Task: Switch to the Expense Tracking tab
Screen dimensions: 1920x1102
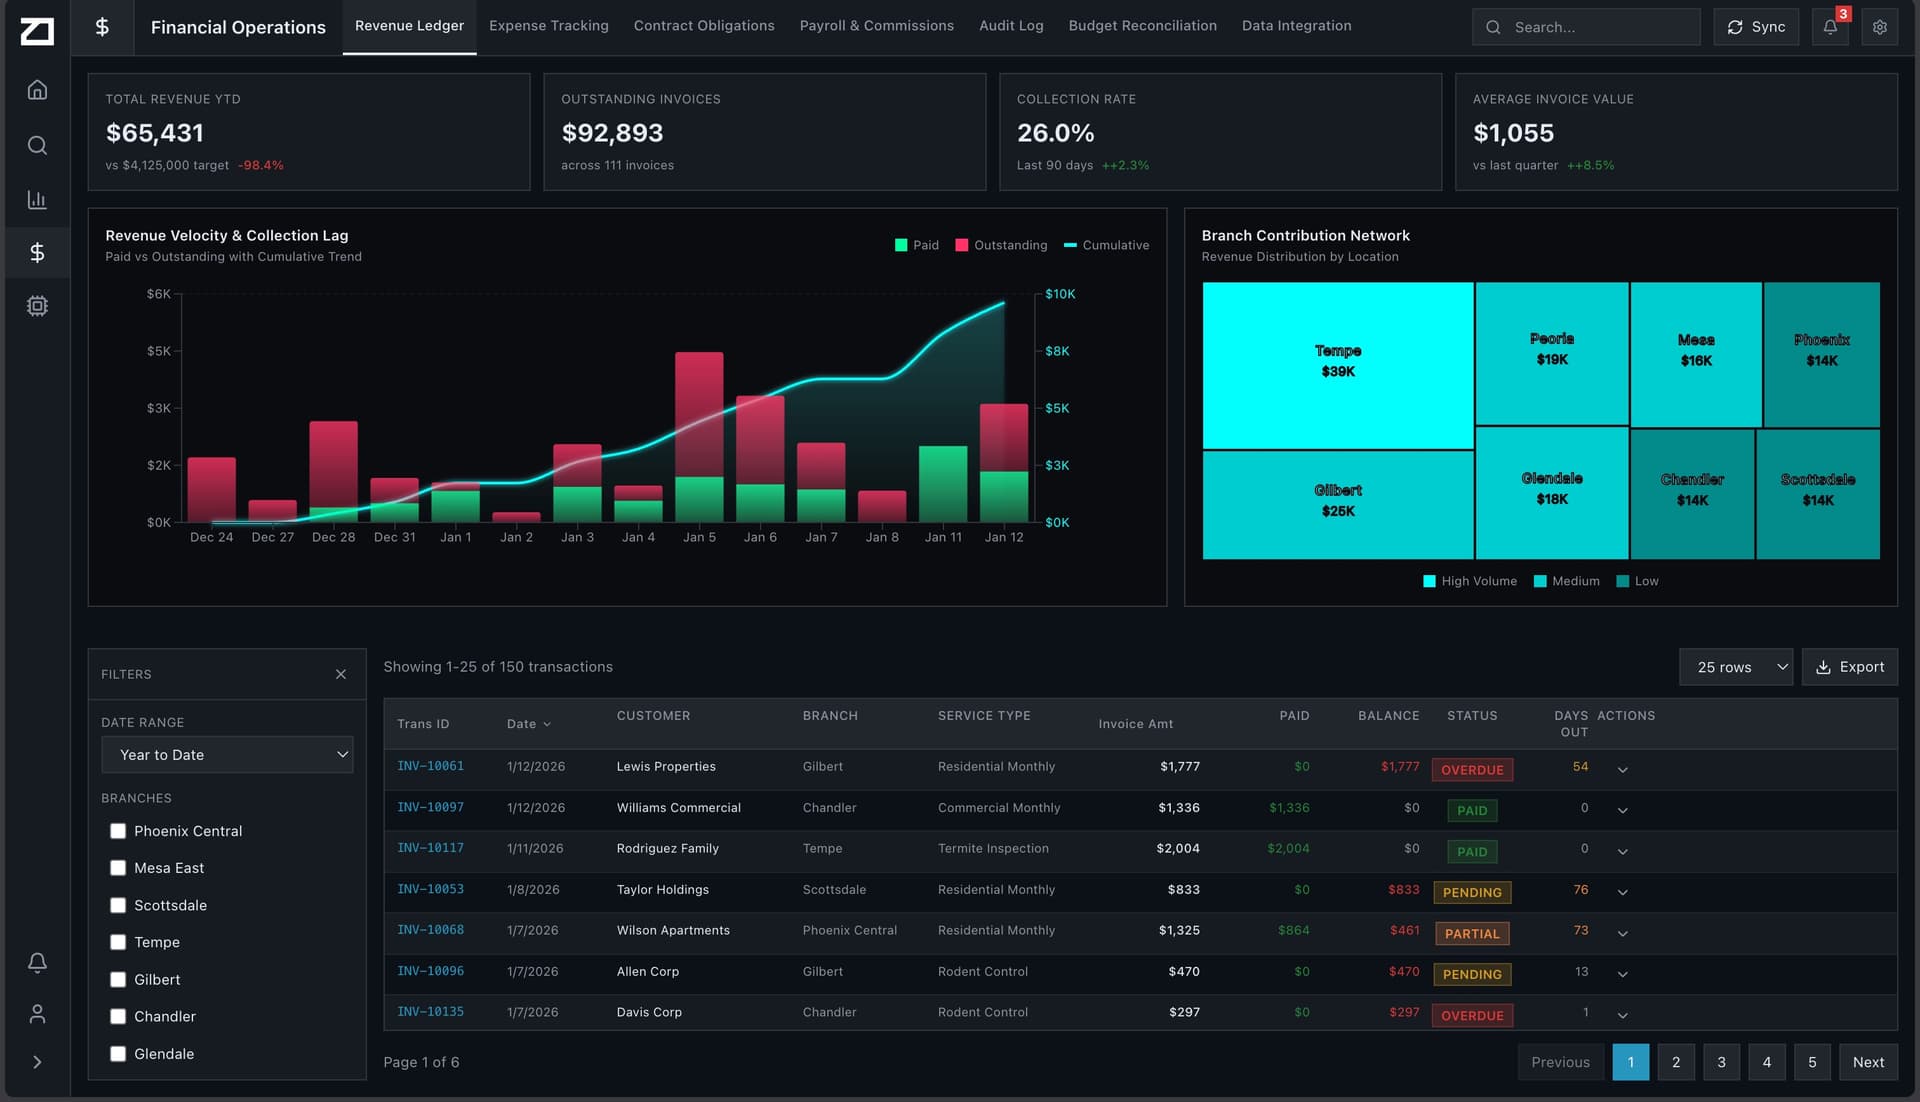Action: (x=548, y=25)
